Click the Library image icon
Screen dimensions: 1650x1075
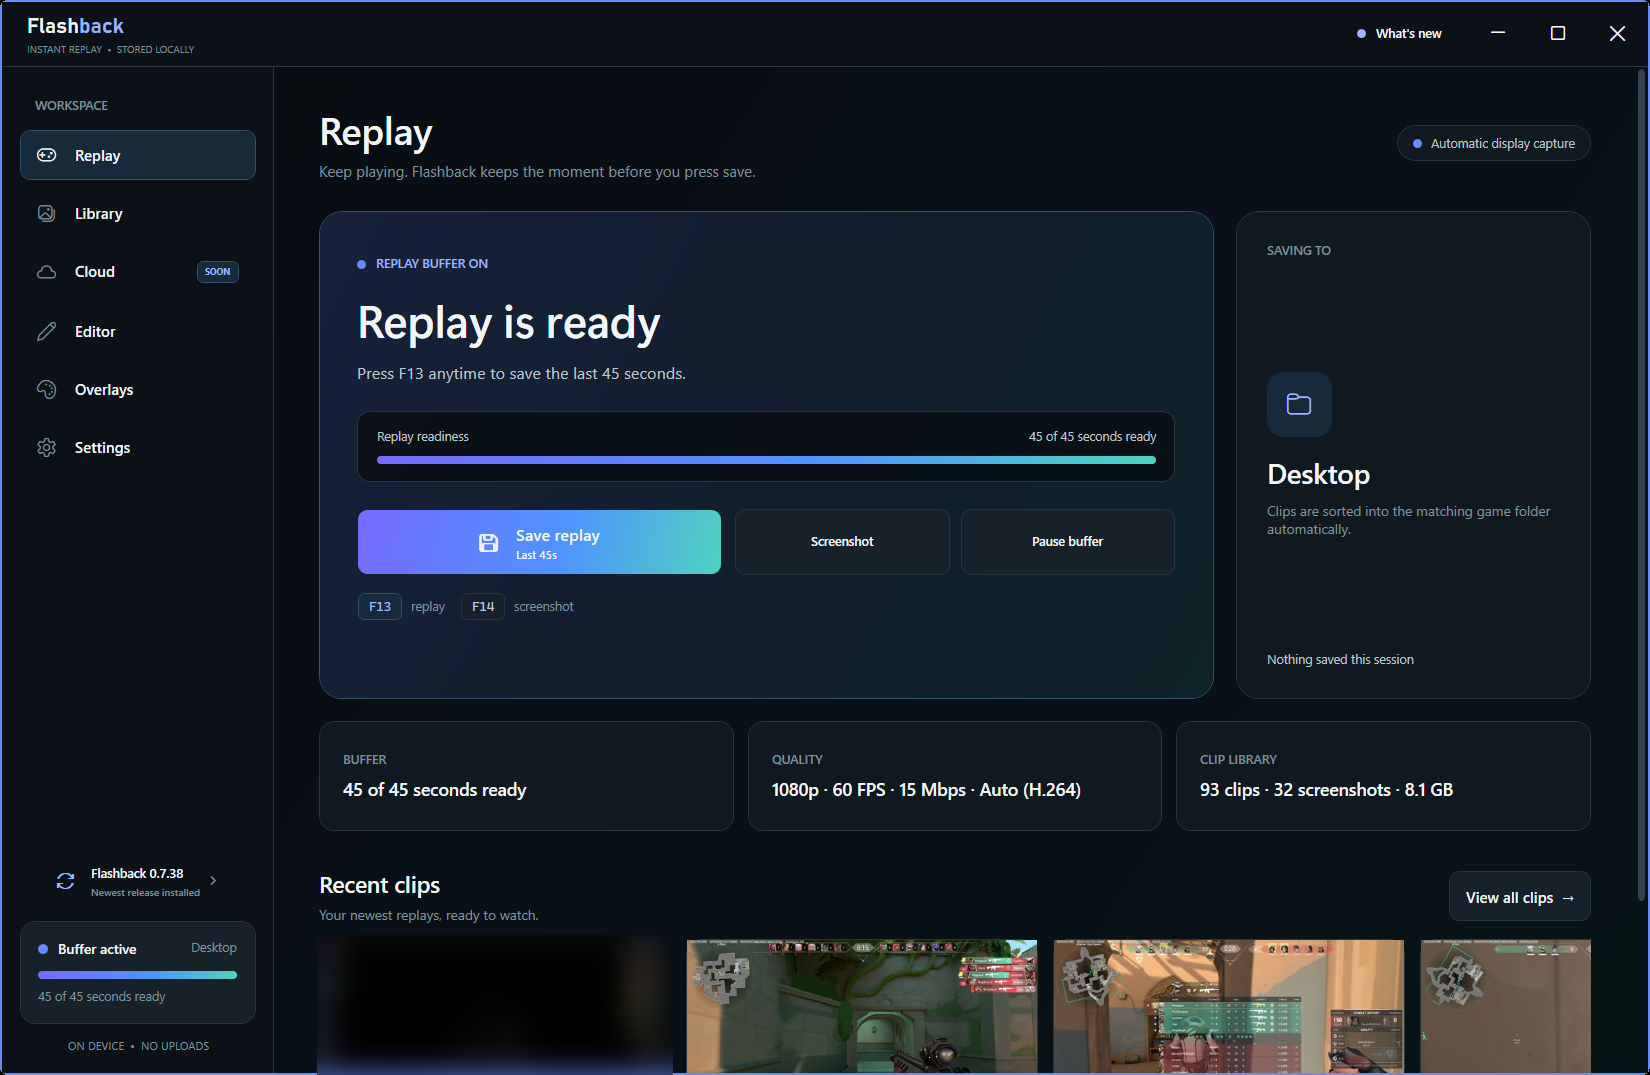(47, 213)
